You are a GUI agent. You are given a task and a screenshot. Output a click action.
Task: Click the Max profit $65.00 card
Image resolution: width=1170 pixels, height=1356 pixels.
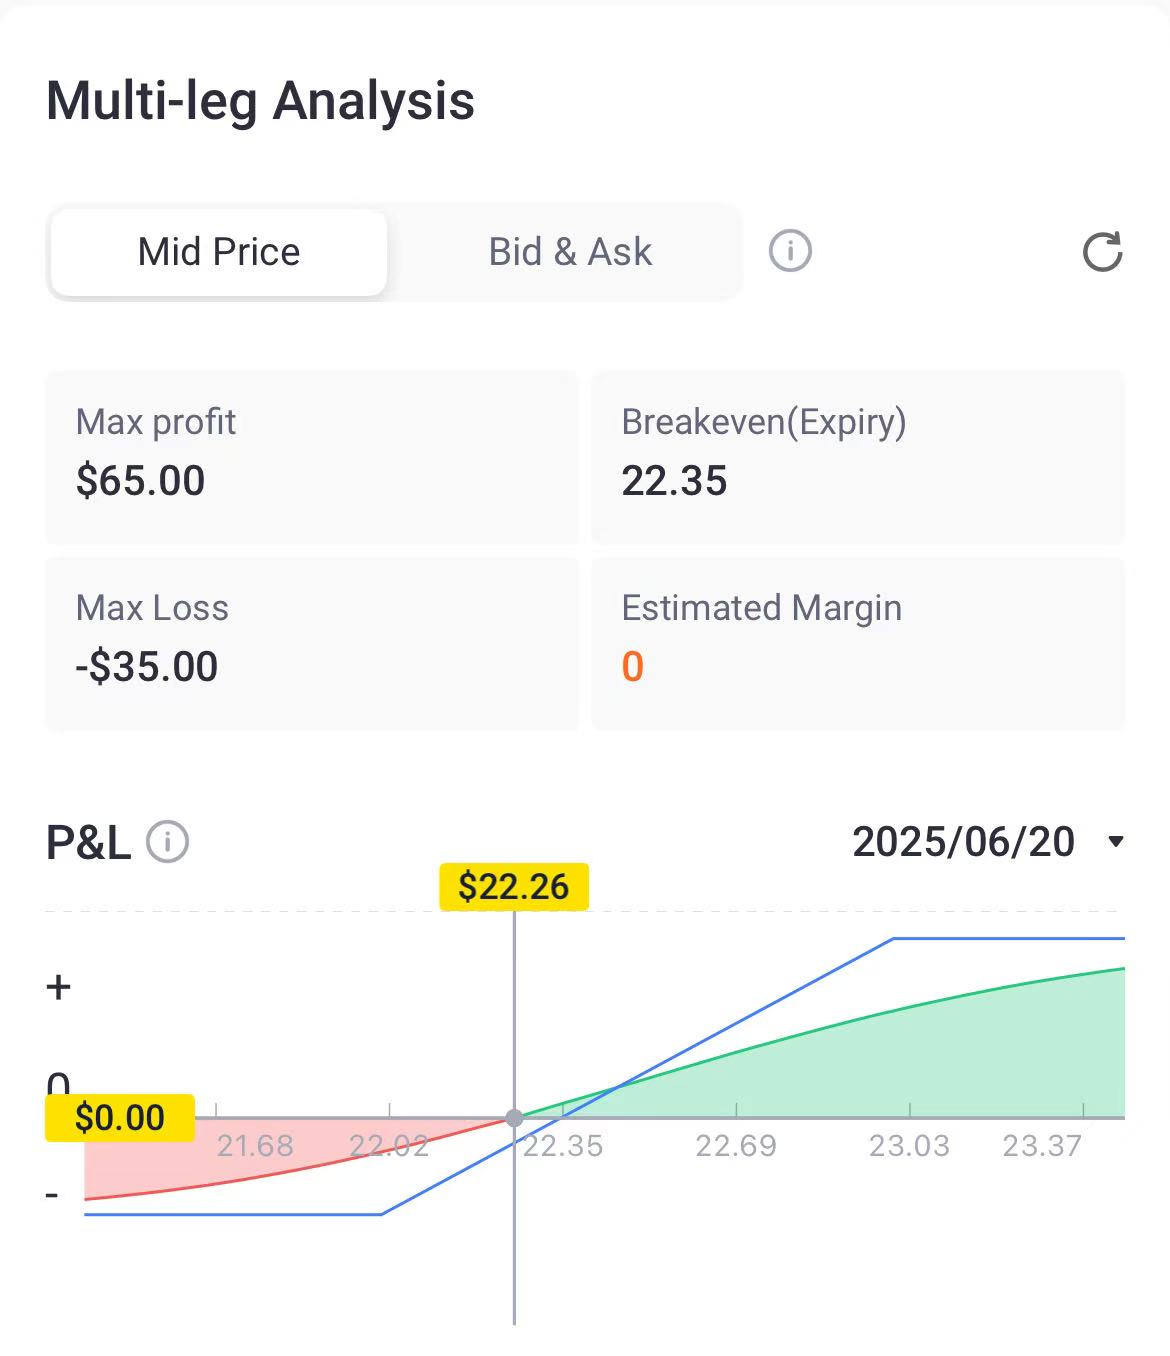311,457
